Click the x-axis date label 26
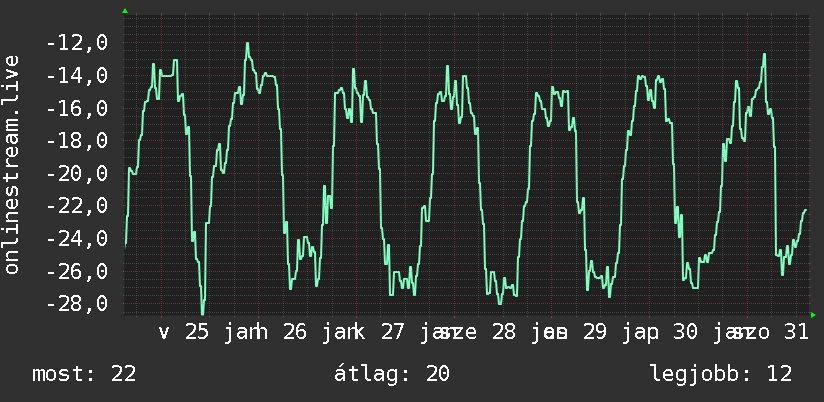 (x=295, y=333)
